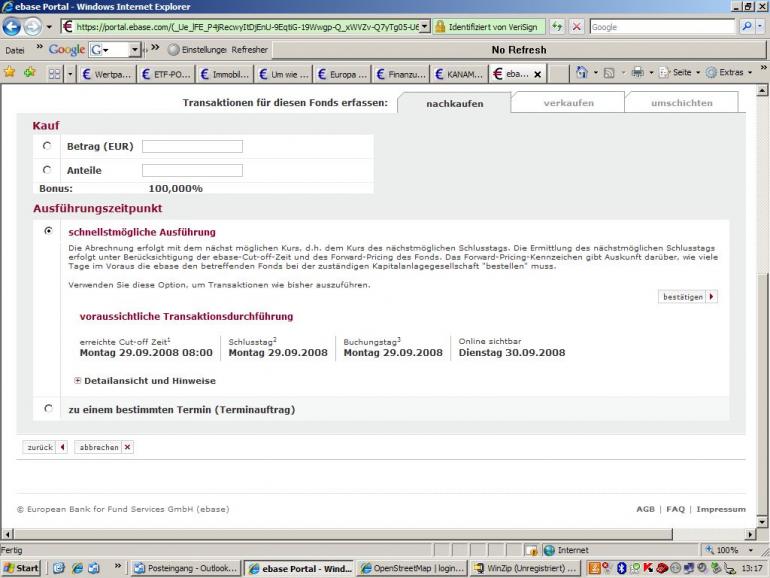Screen dimensions: 770x578
Task: Select schnellstmögliche Ausführung radio button
Action: [48, 230]
